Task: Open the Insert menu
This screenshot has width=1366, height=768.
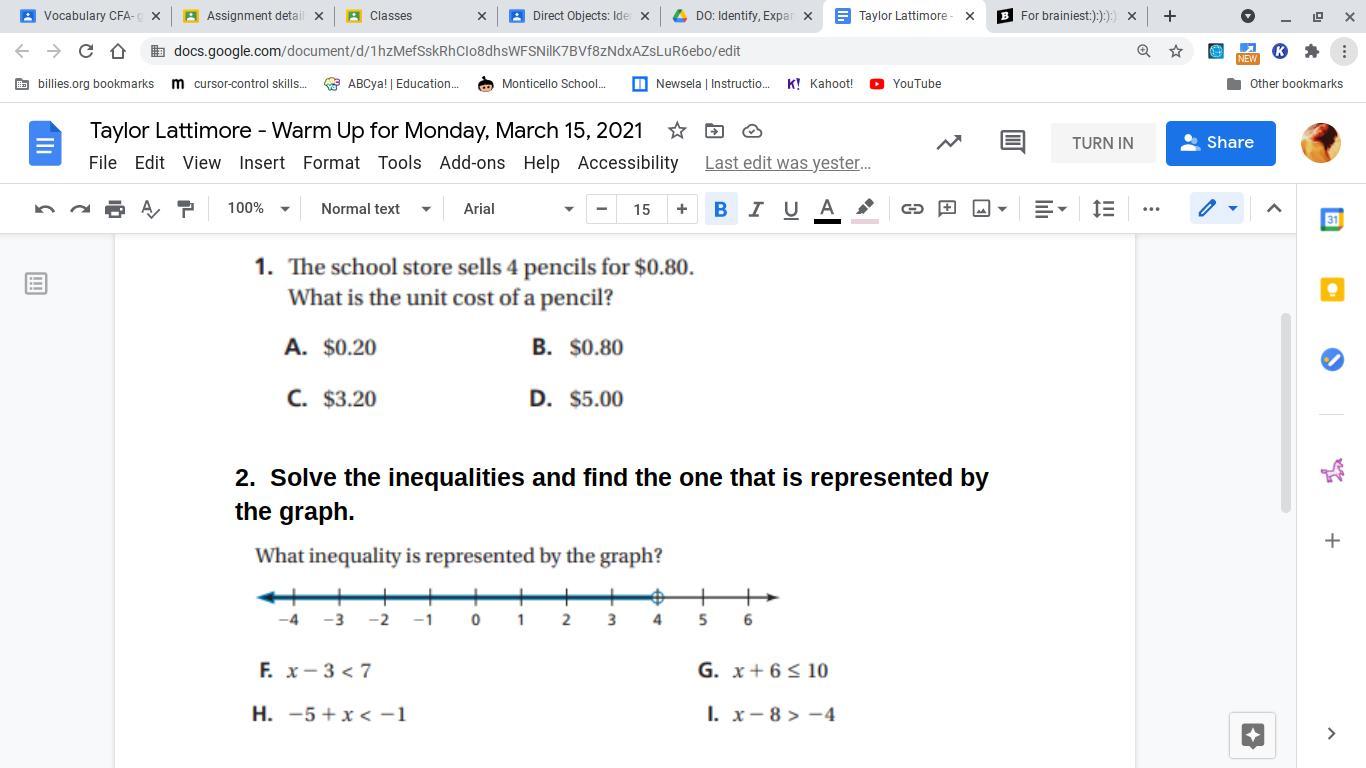Action: click(x=262, y=163)
